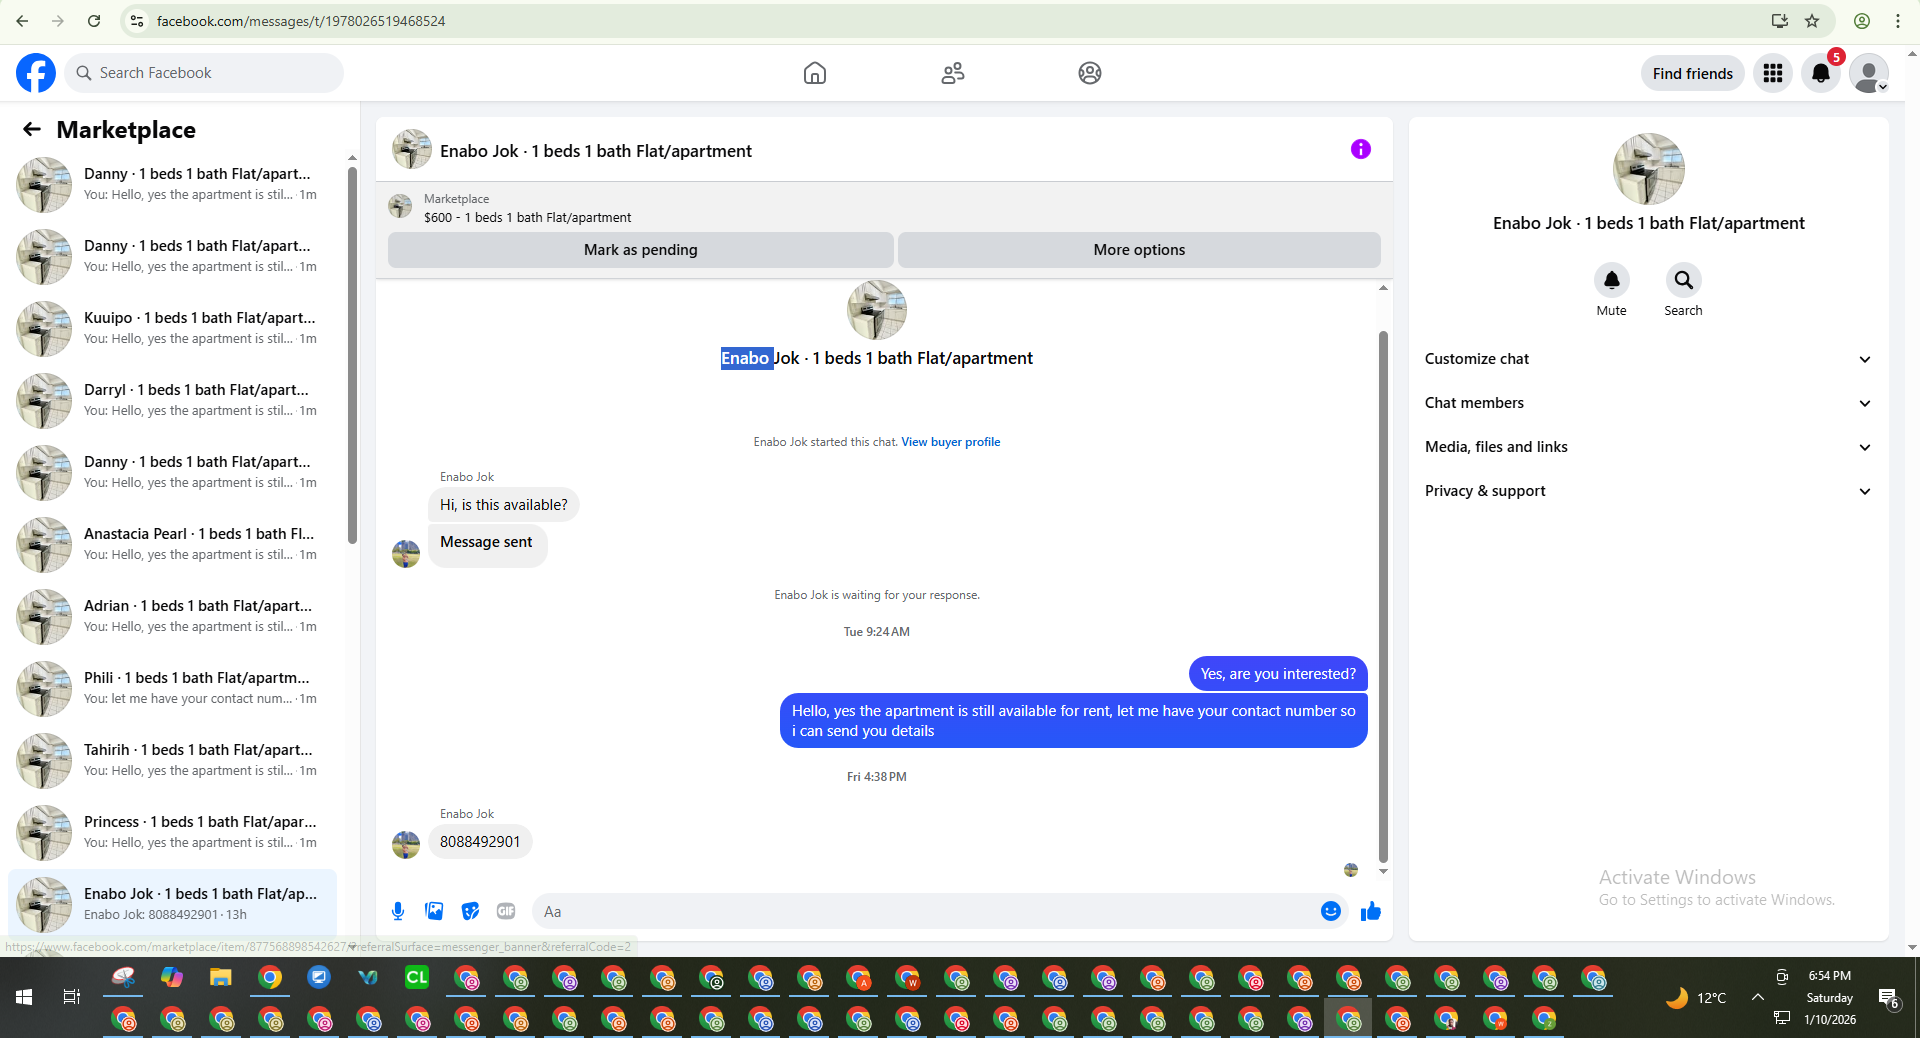Viewport: 1920px width, 1038px height.
Task: Click the Aa message input field
Action: pos(925,911)
